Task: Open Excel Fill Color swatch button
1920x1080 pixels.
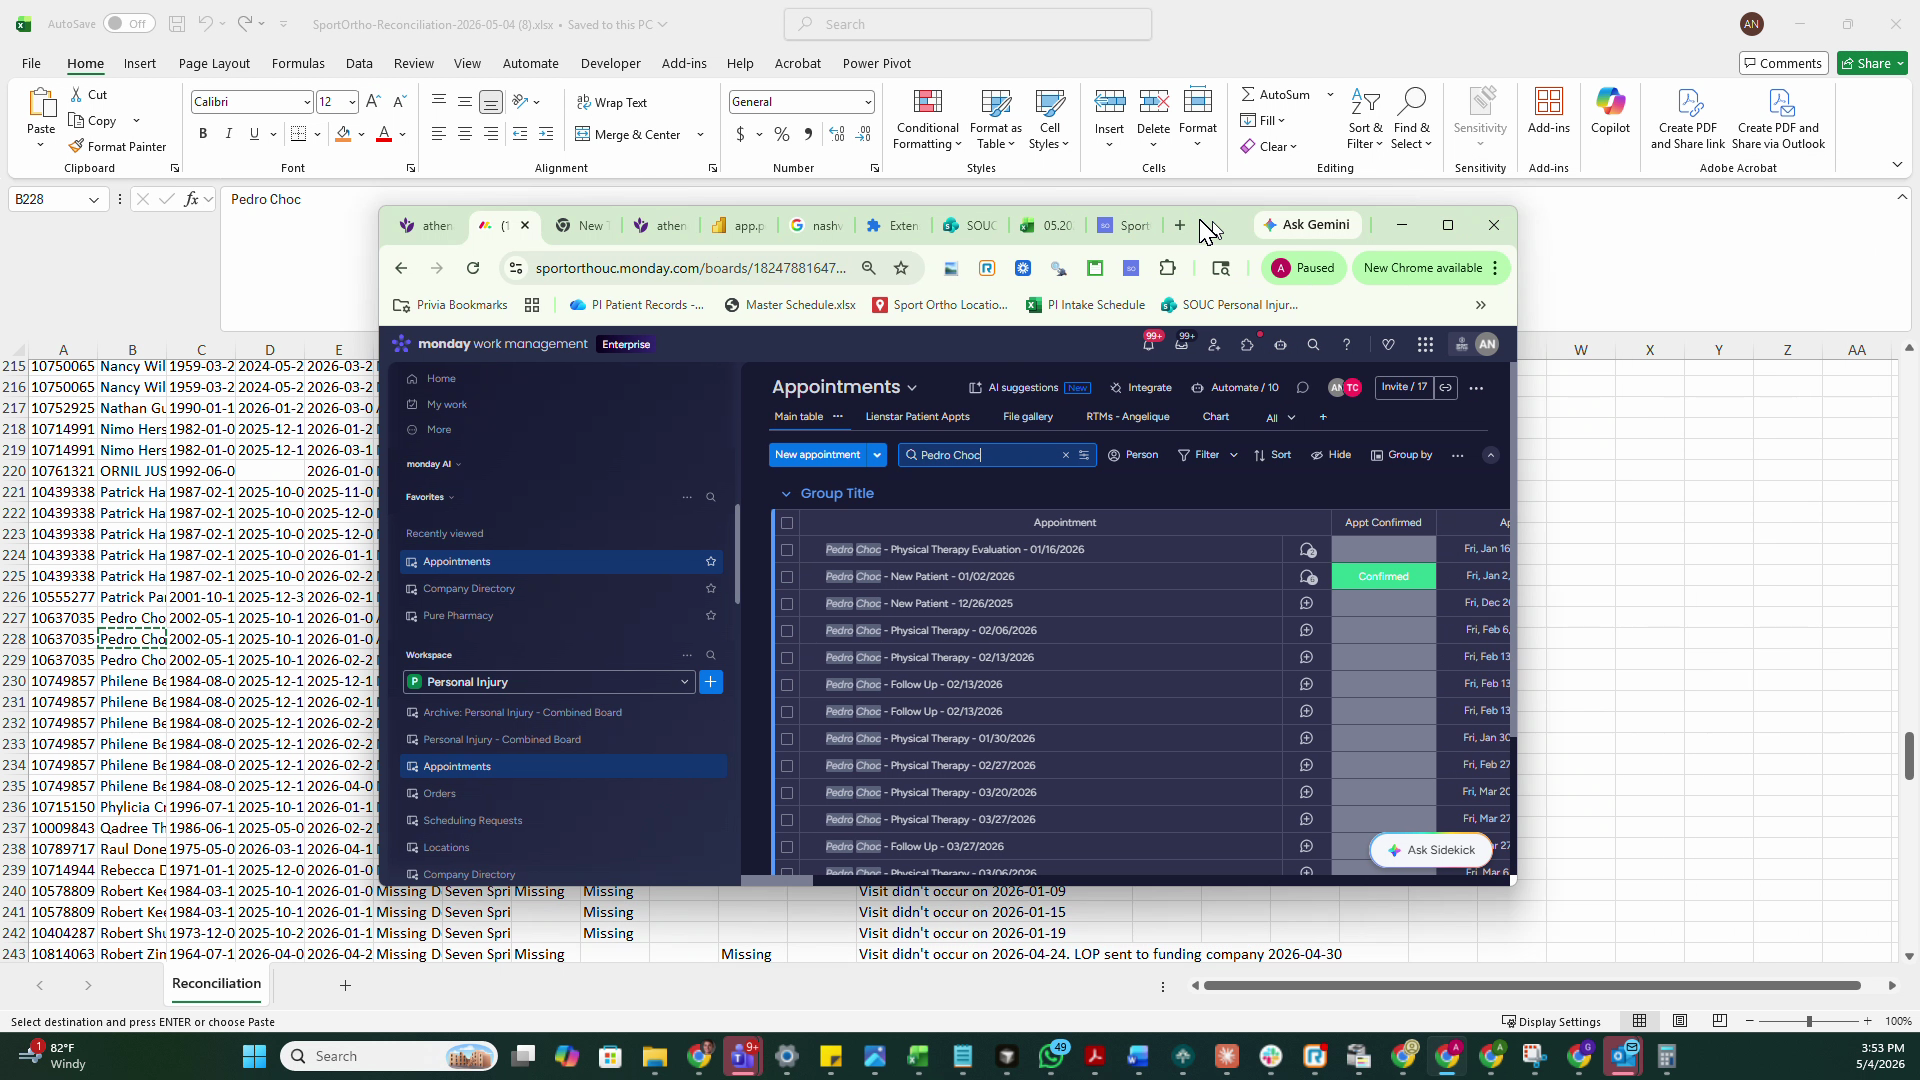Action: (x=343, y=134)
